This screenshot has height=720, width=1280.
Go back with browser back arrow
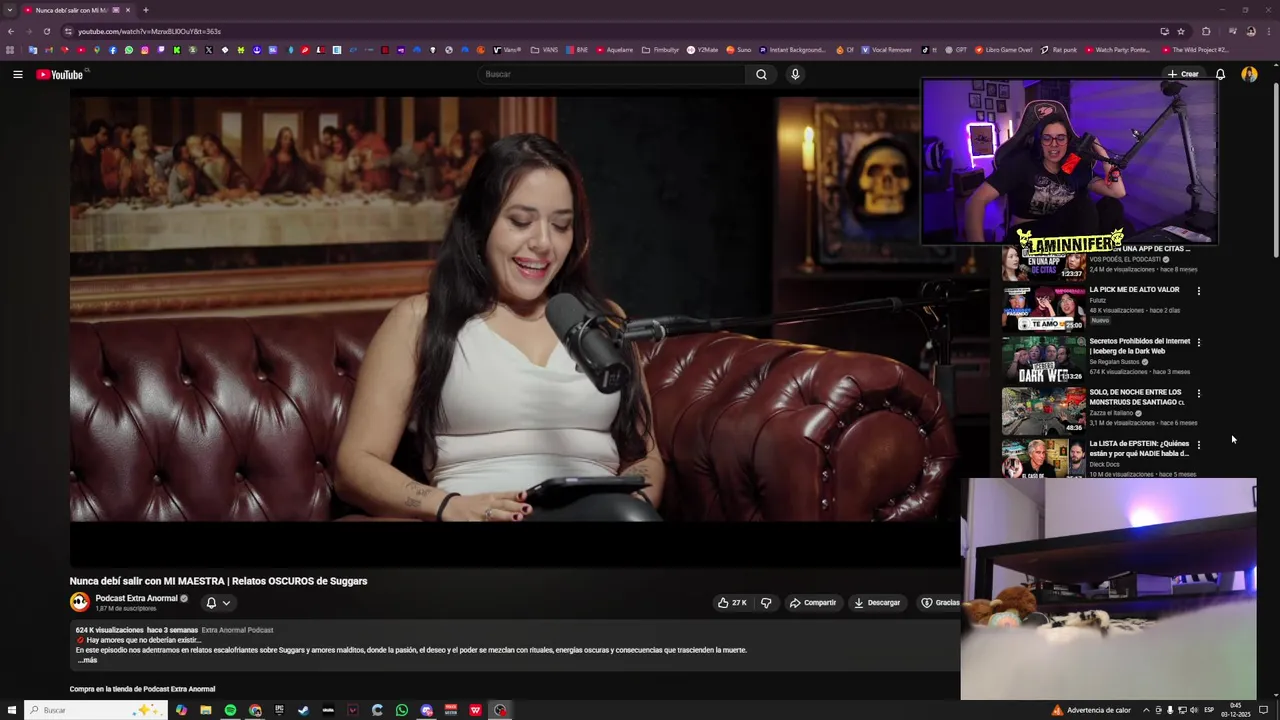click(11, 31)
